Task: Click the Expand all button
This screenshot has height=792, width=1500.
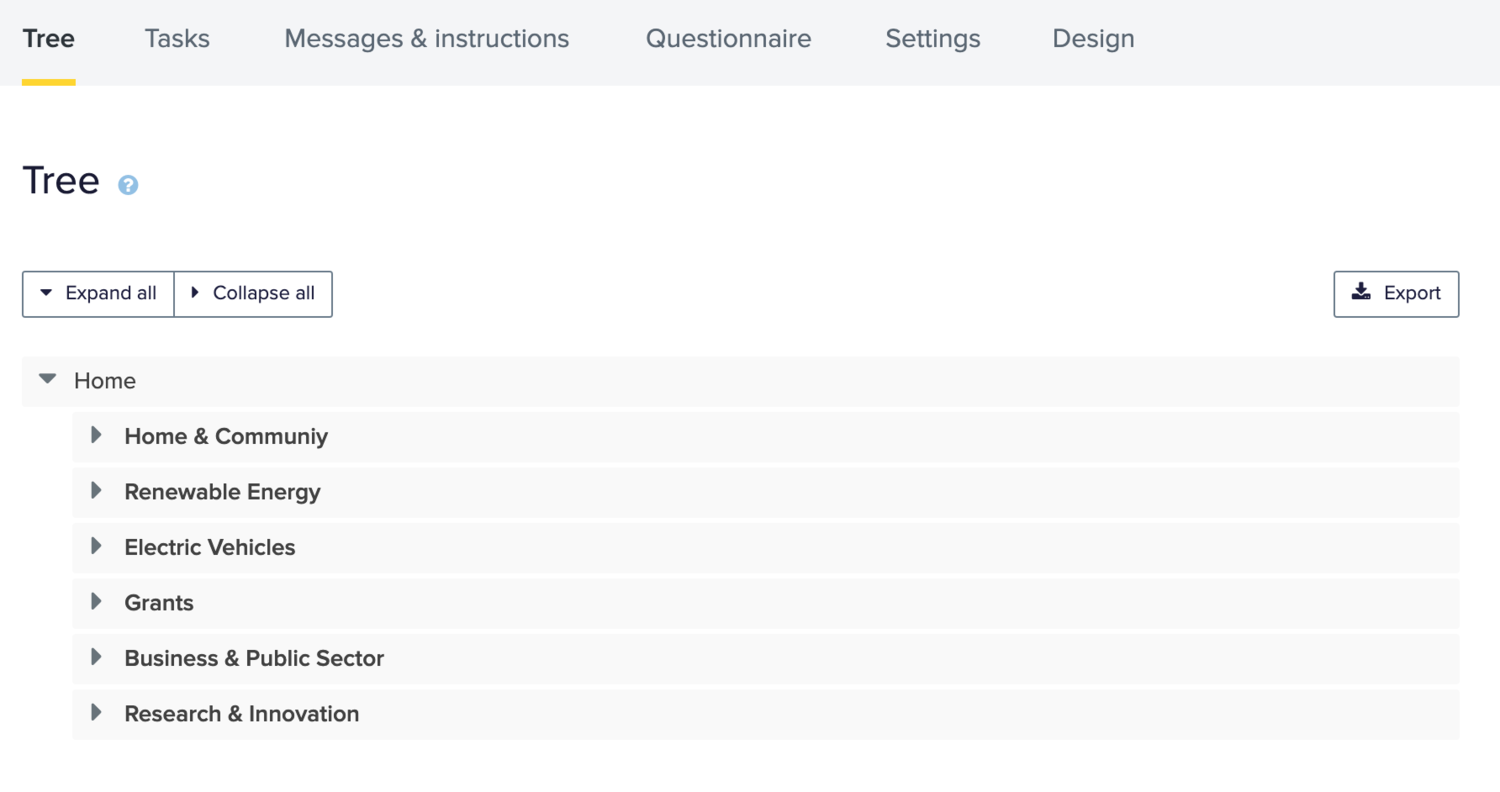Action: click(x=98, y=293)
